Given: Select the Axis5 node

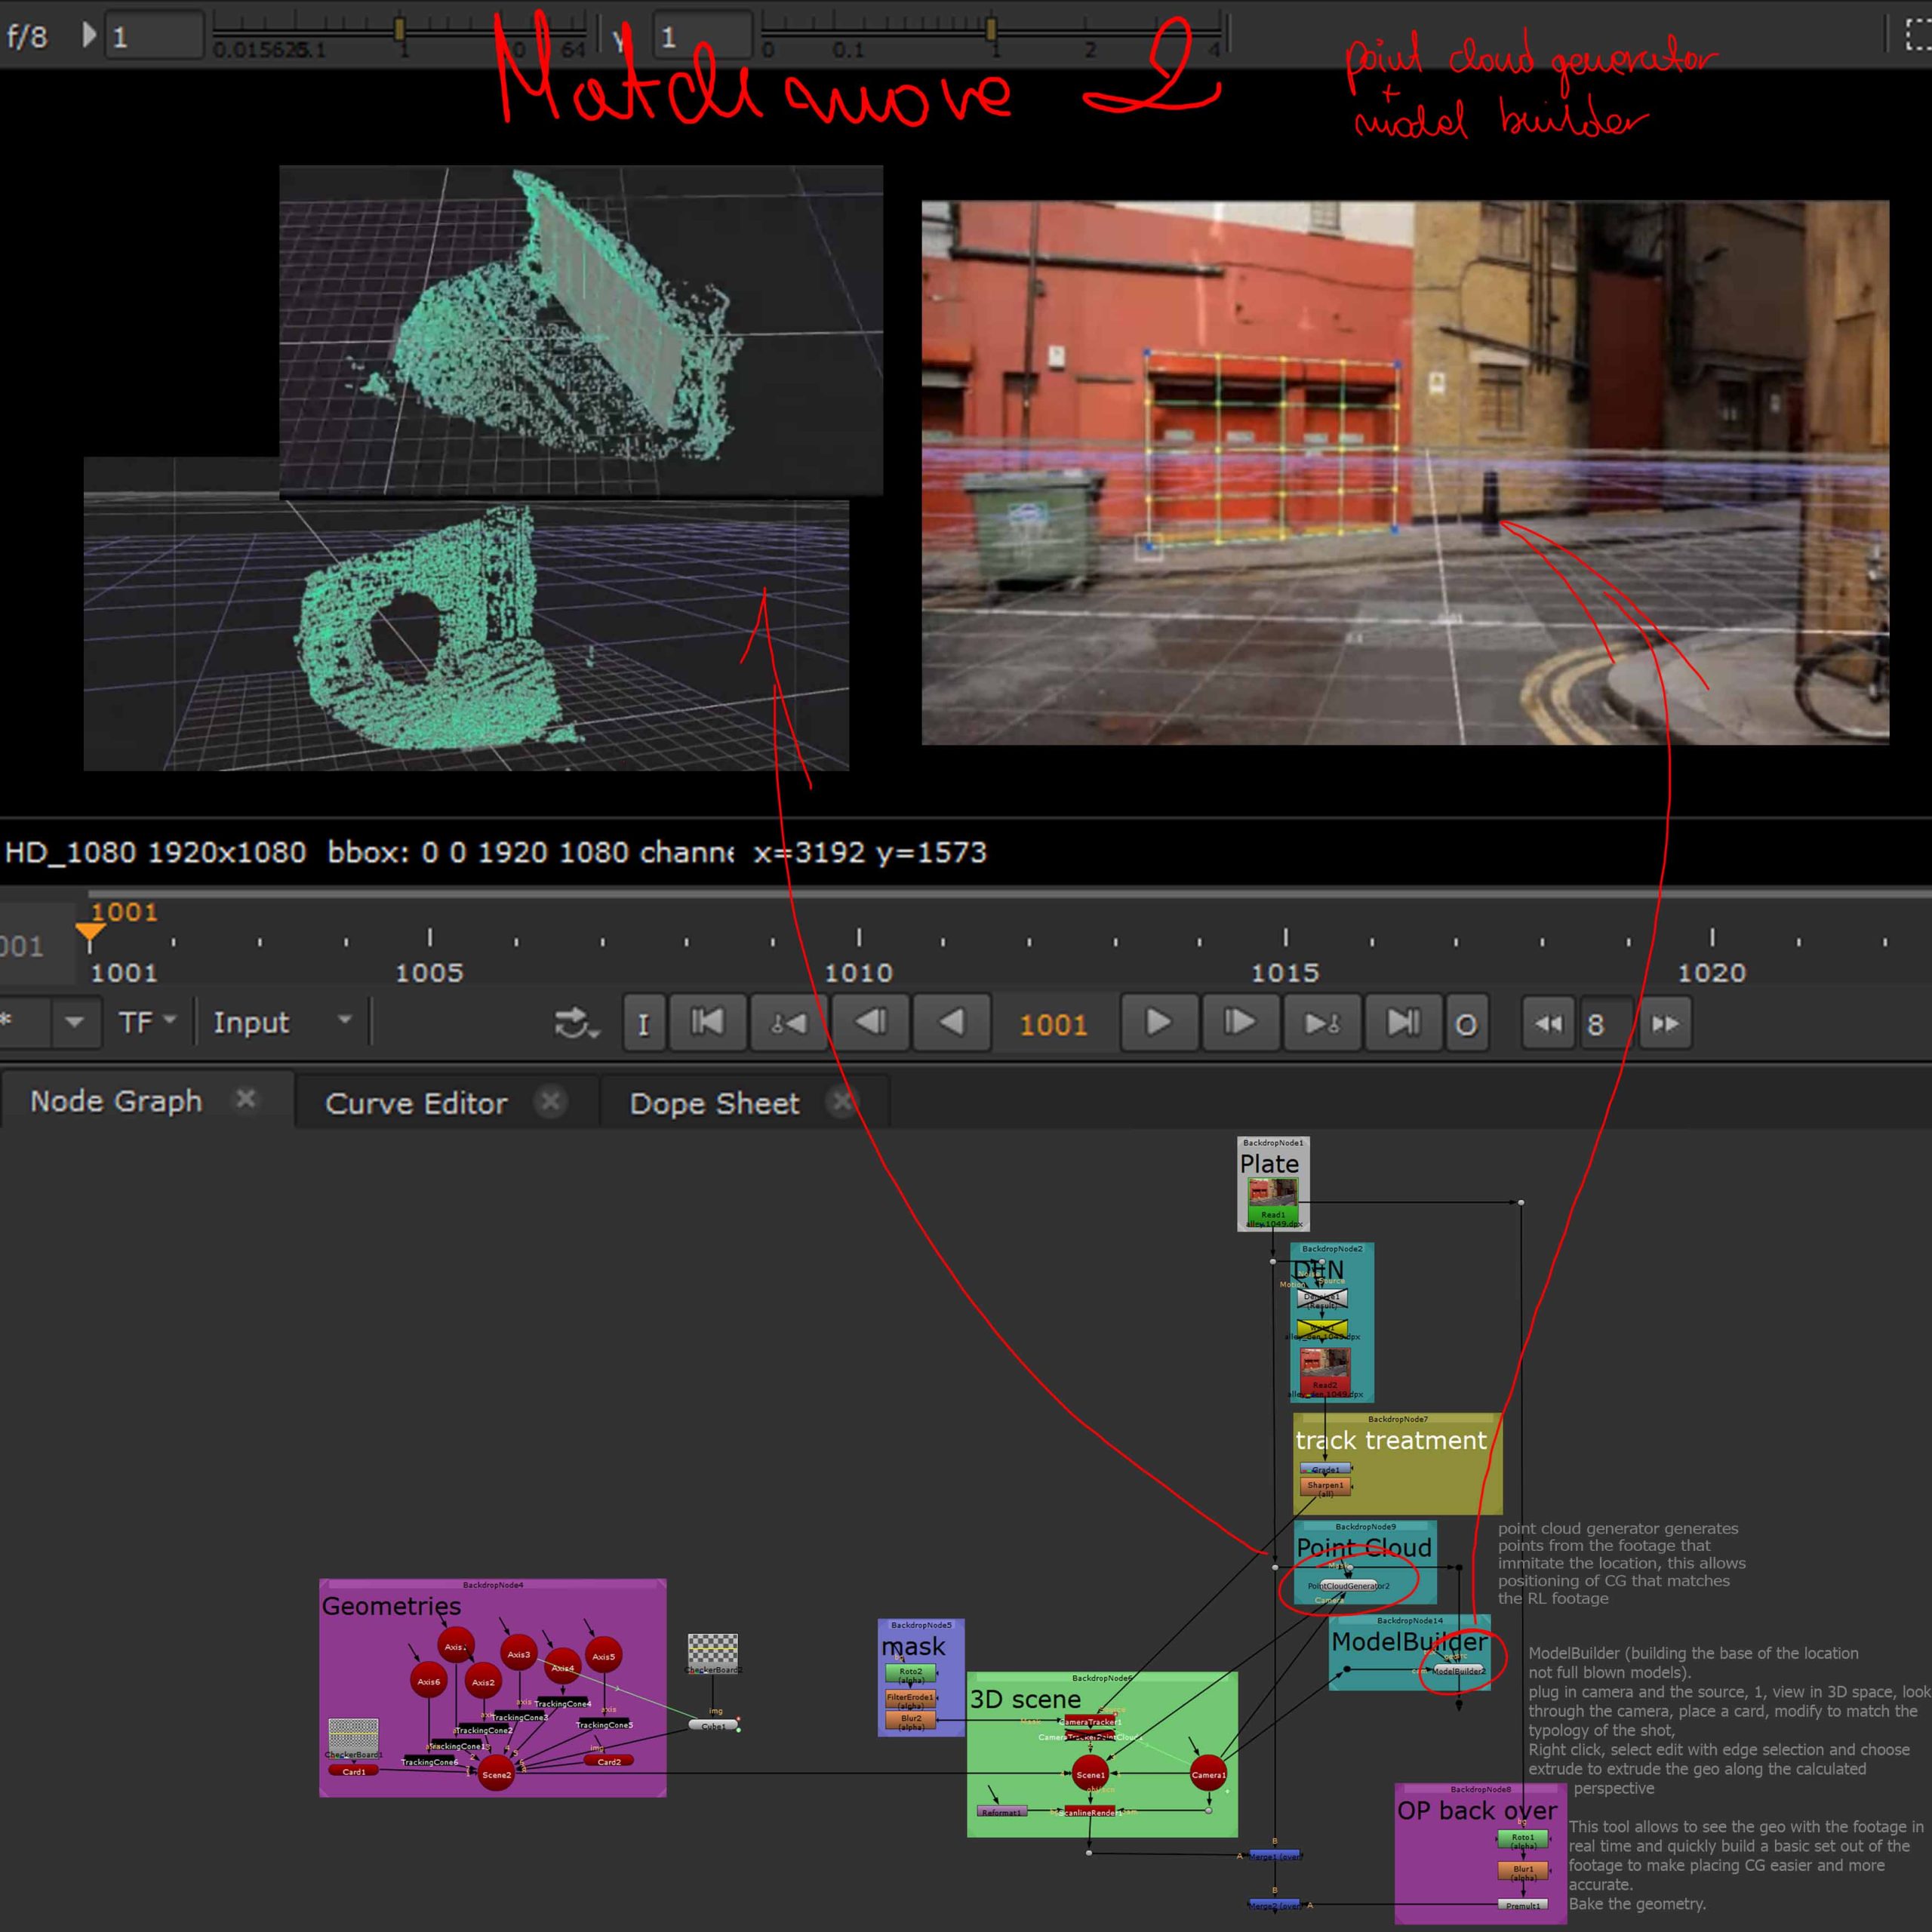Looking at the screenshot, I should (x=603, y=1656).
